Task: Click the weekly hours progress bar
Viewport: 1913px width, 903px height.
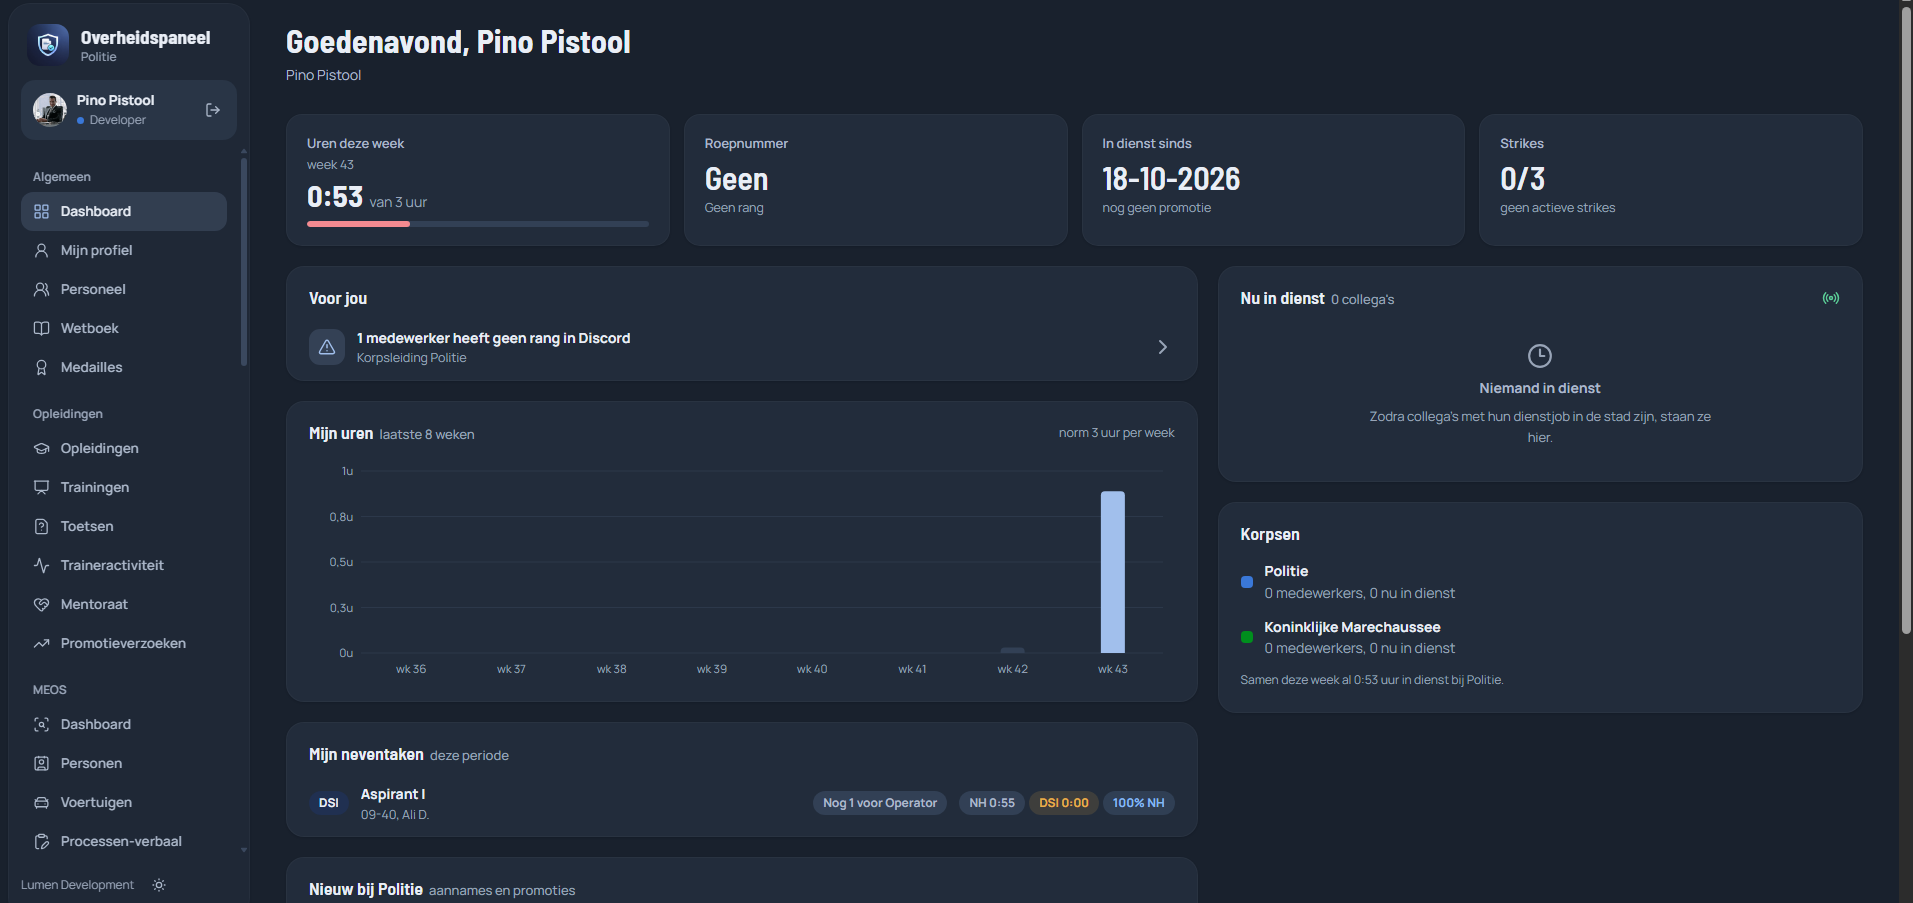Action: coord(478,224)
